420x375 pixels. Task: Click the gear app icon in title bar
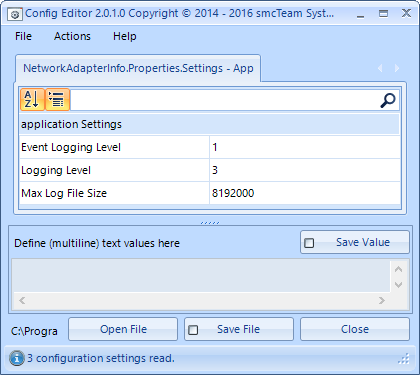(15, 14)
